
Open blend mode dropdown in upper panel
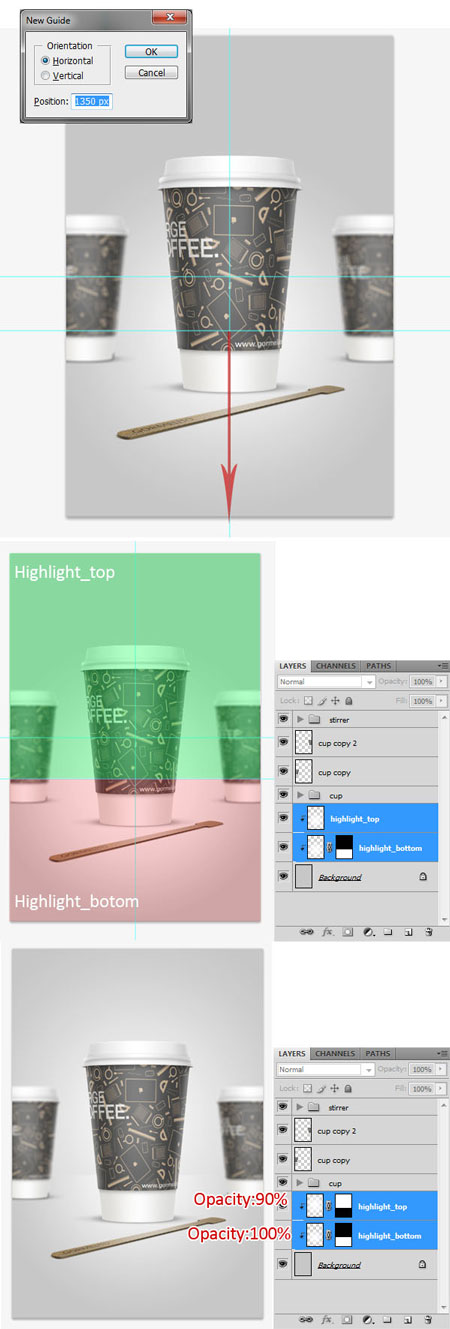click(326, 682)
